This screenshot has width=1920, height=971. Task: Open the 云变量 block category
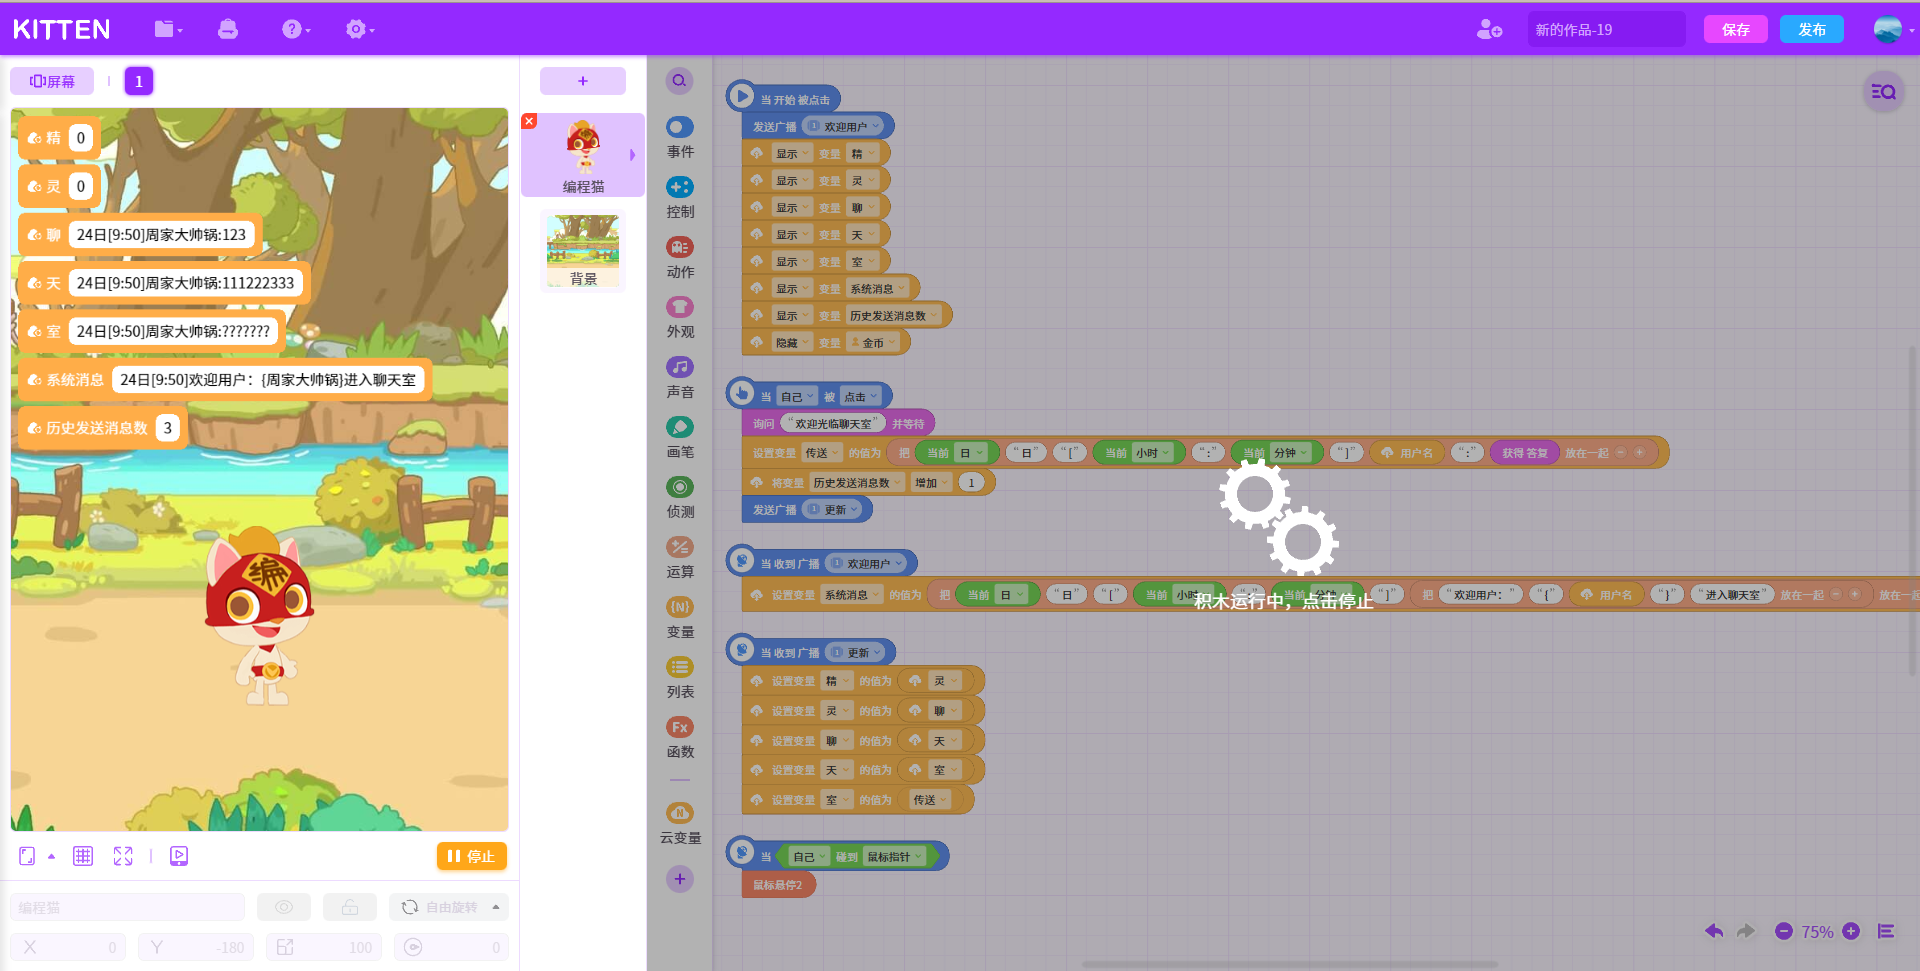point(680,824)
